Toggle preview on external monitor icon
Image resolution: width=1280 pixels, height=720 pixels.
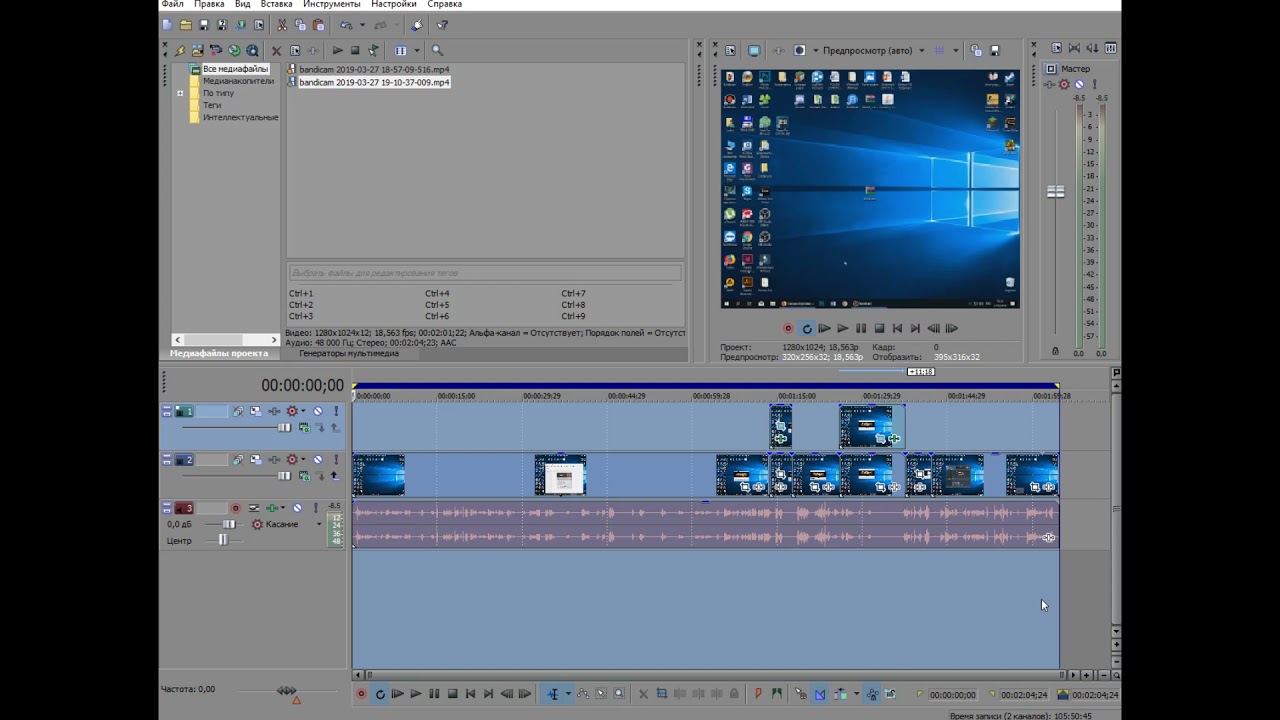(754, 50)
